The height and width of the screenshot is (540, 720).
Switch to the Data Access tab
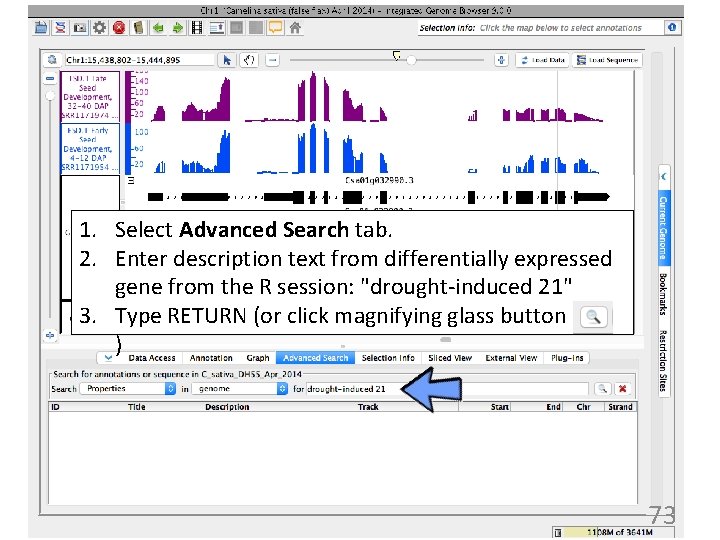click(x=152, y=358)
